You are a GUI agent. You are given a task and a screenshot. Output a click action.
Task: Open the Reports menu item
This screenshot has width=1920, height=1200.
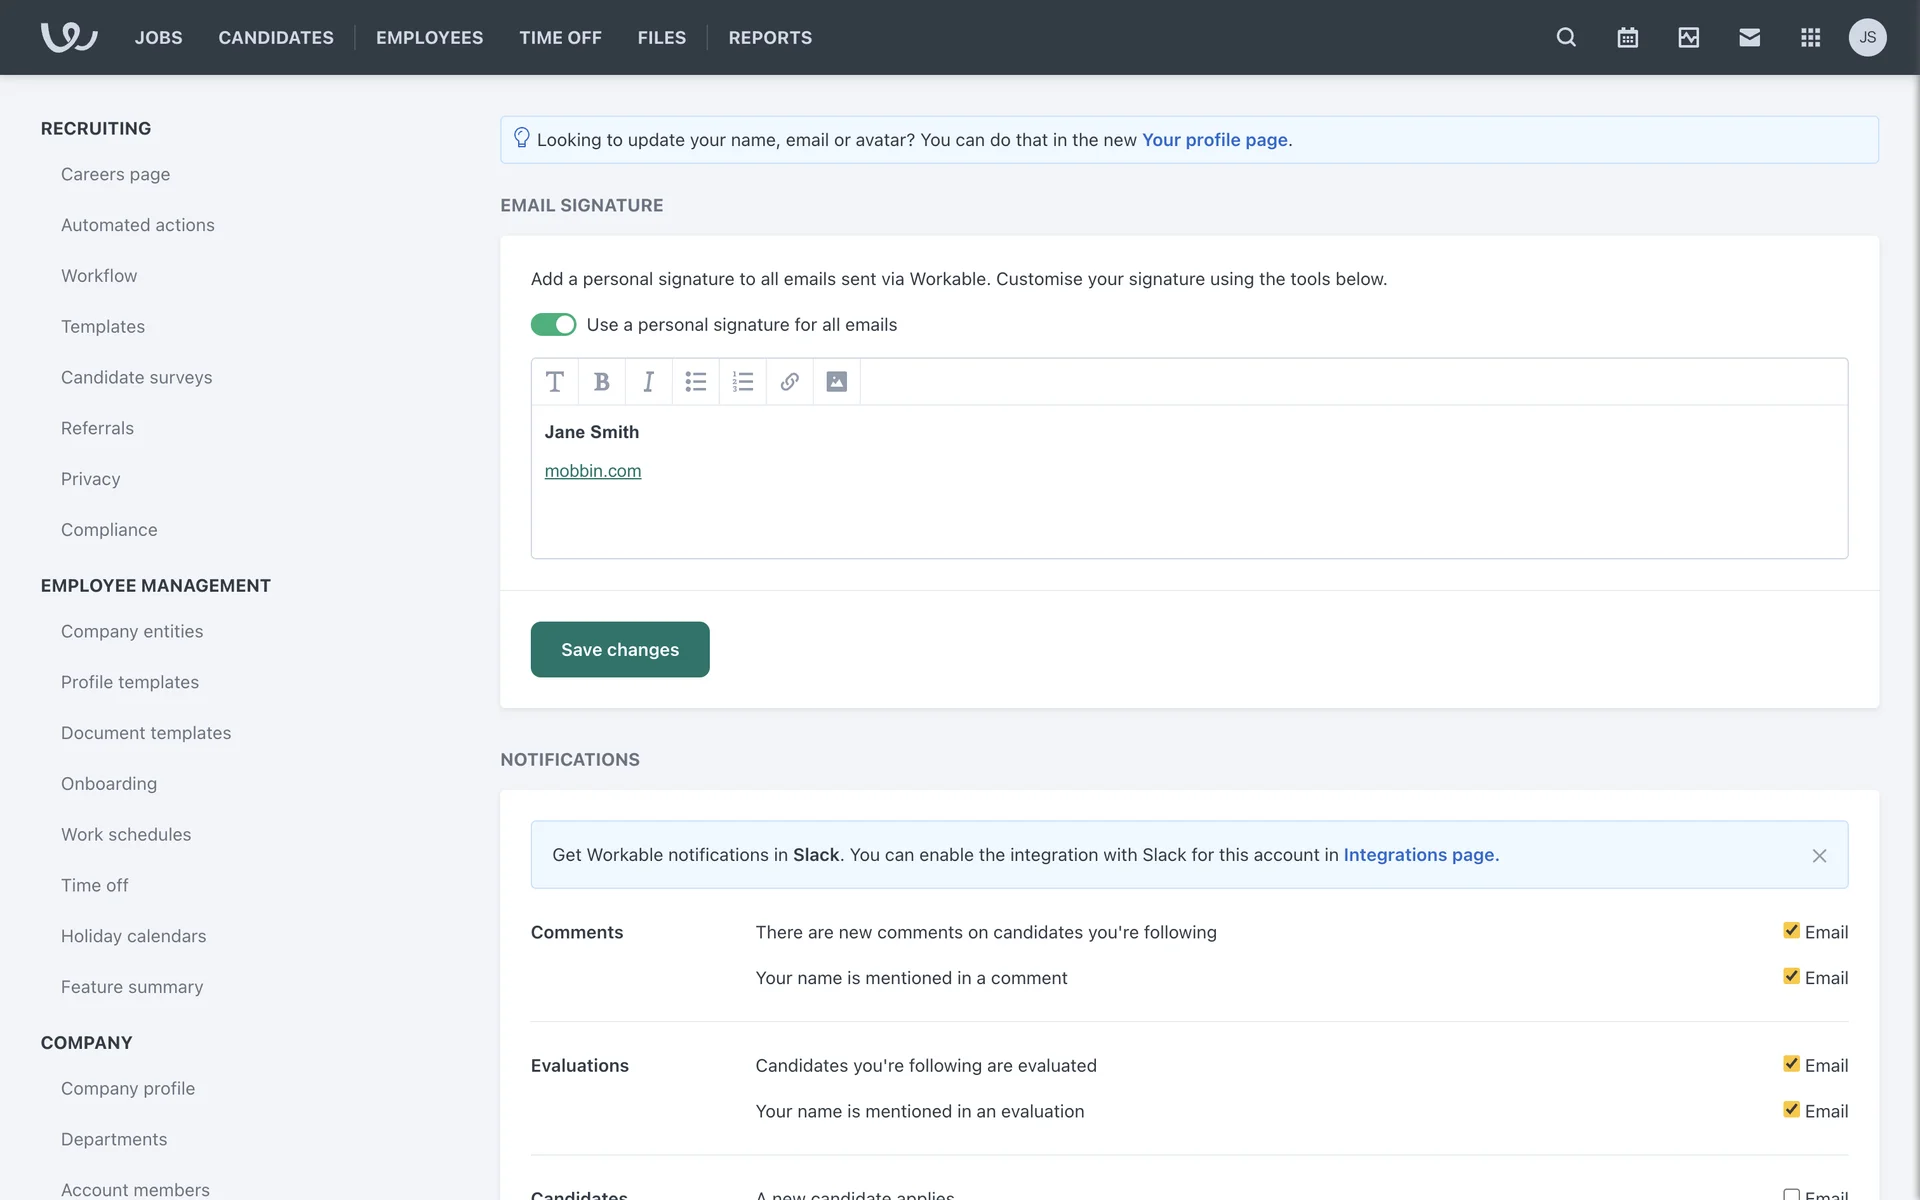point(770,38)
